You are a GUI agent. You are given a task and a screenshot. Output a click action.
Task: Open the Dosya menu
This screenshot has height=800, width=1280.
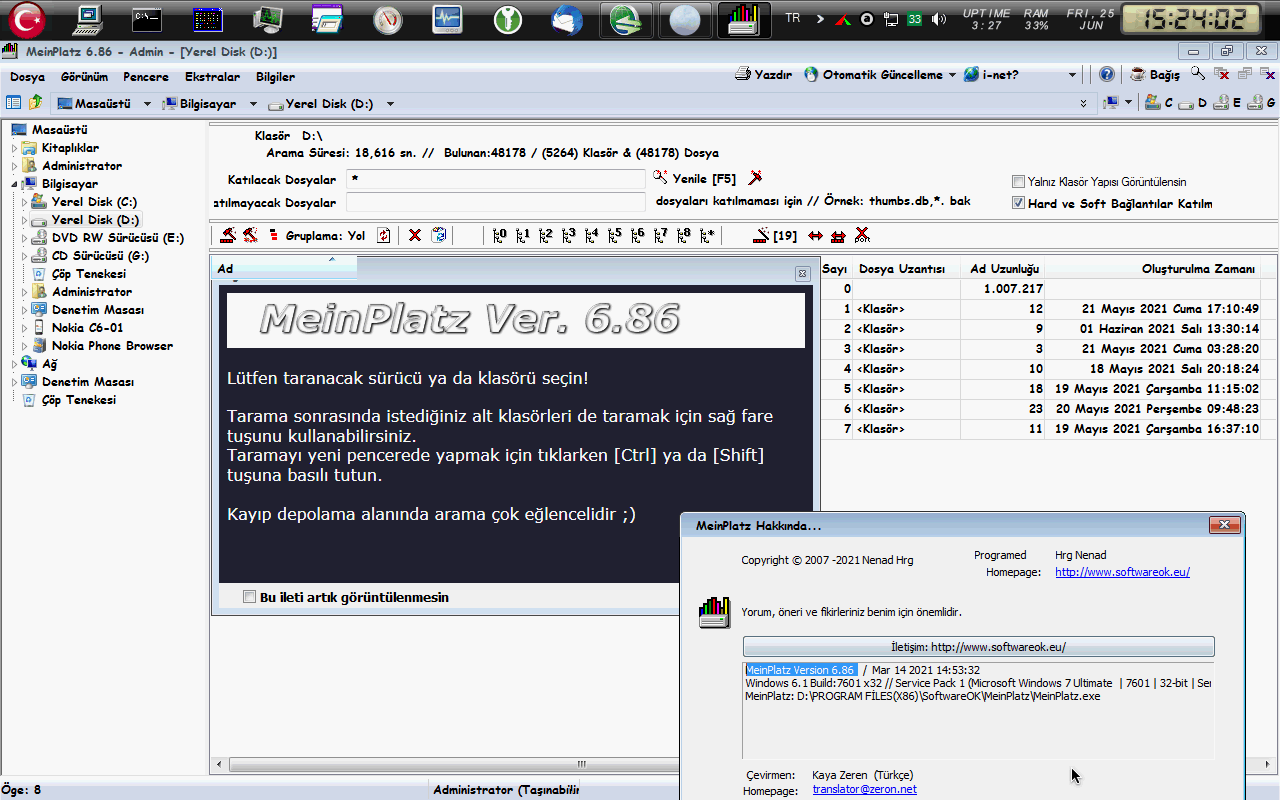(x=28, y=77)
